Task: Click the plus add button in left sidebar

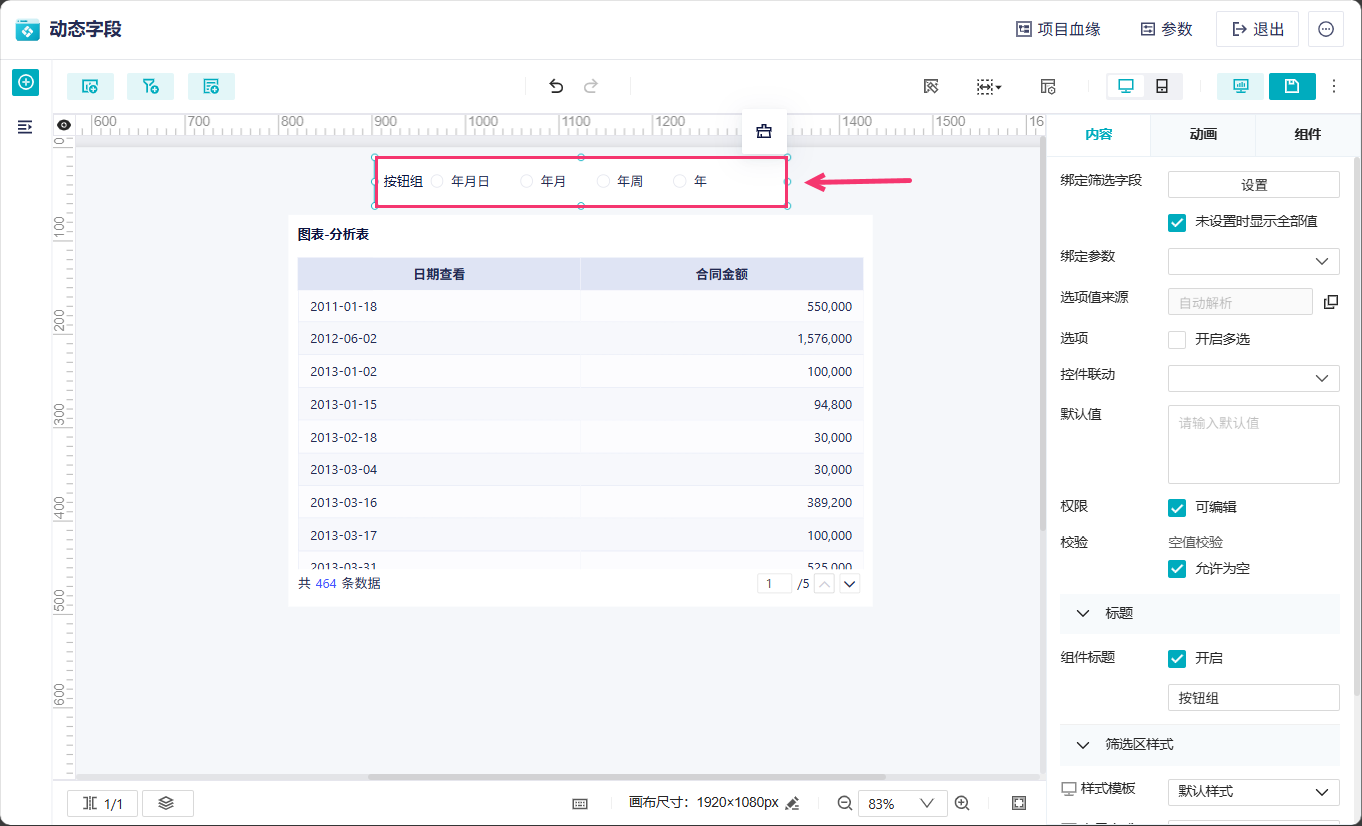Action: click(x=26, y=82)
